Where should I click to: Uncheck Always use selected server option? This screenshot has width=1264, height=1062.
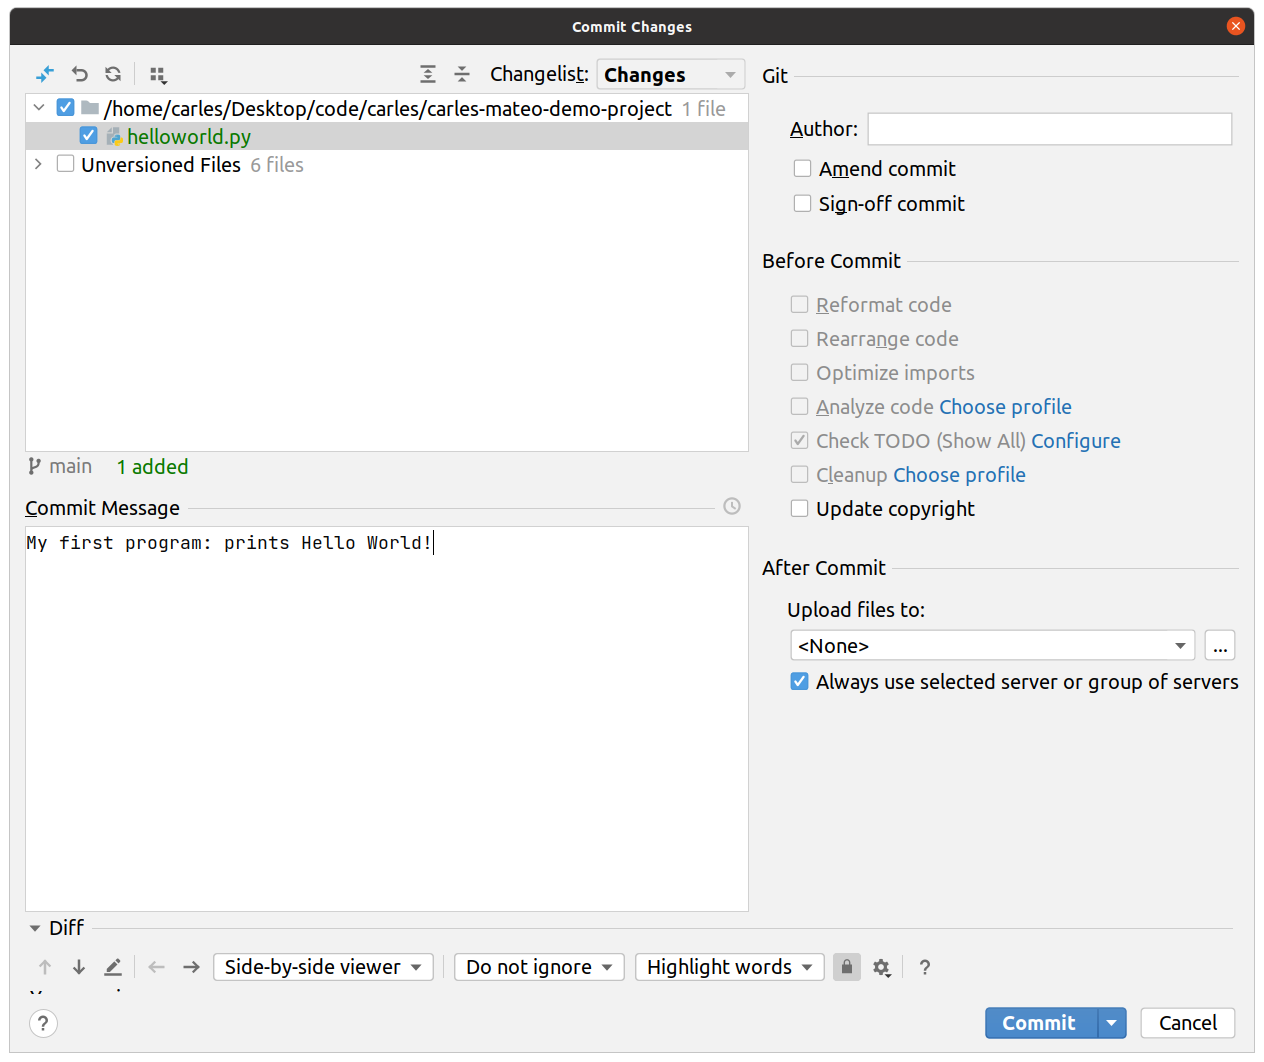tap(799, 681)
